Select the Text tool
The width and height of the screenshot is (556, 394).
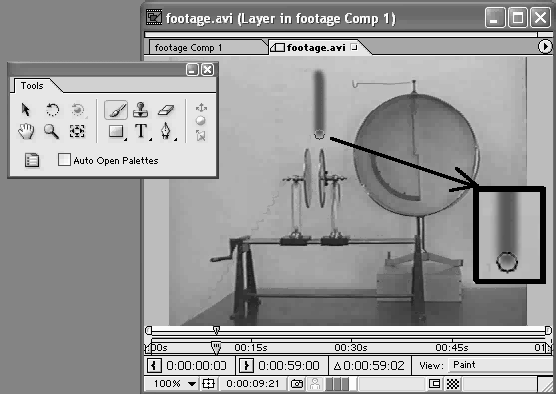click(x=141, y=131)
